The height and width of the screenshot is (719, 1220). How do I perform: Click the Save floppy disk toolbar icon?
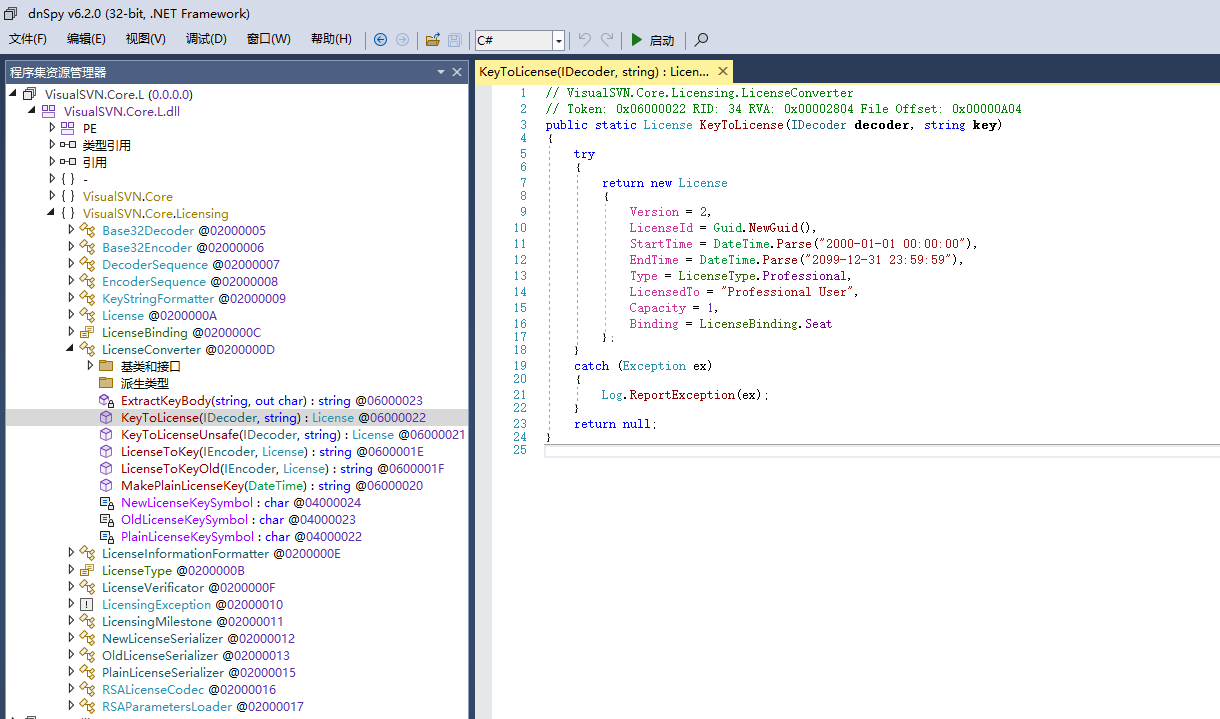click(x=454, y=40)
